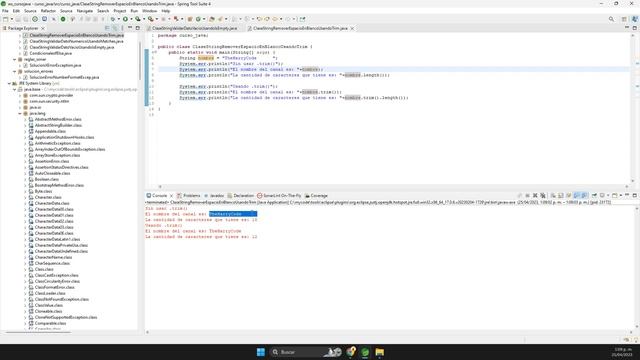Collapse the JRE System Library node
This screenshot has width=640, height=360.
click(x=9, y=83)
